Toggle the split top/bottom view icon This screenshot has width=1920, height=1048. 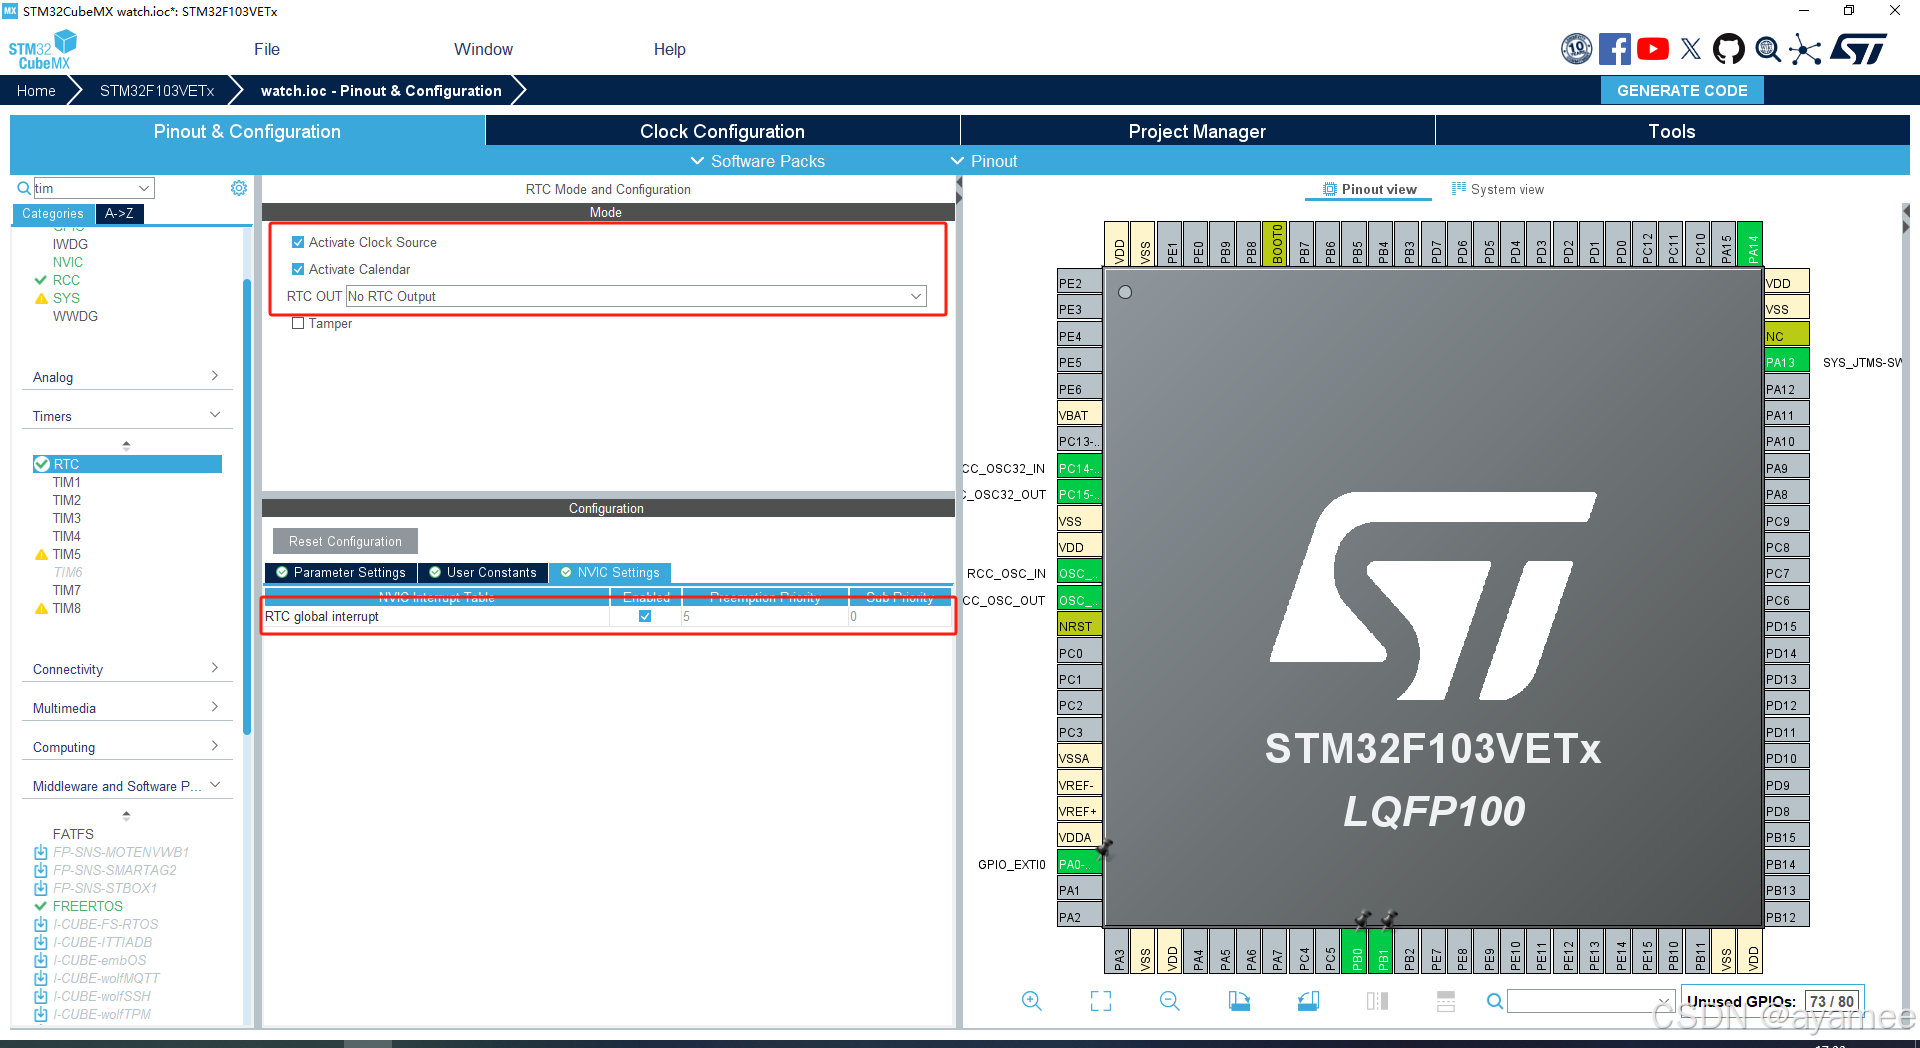pyautogui.click(x=1446, y=1001)
